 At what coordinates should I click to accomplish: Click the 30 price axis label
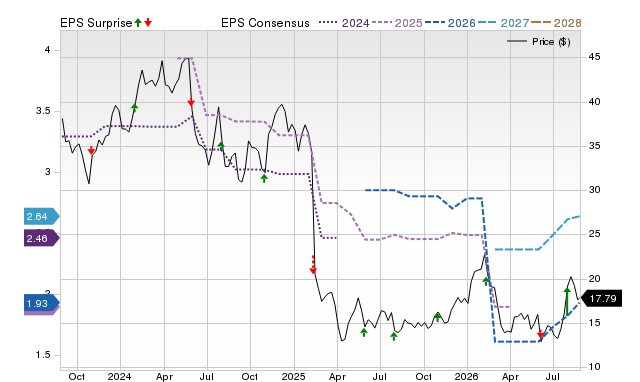click(x=594, y=190)
